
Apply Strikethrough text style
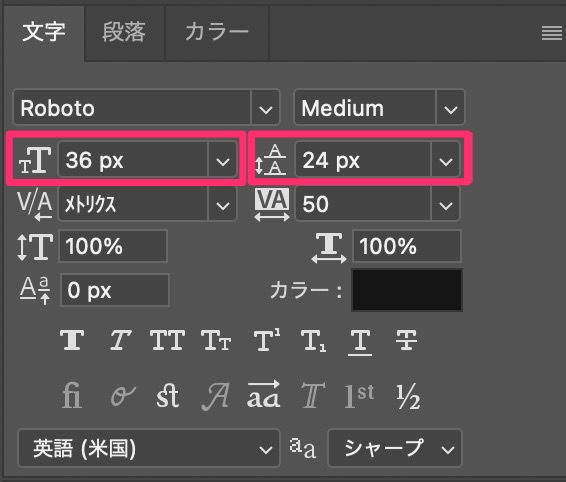(x=406, y=340)
